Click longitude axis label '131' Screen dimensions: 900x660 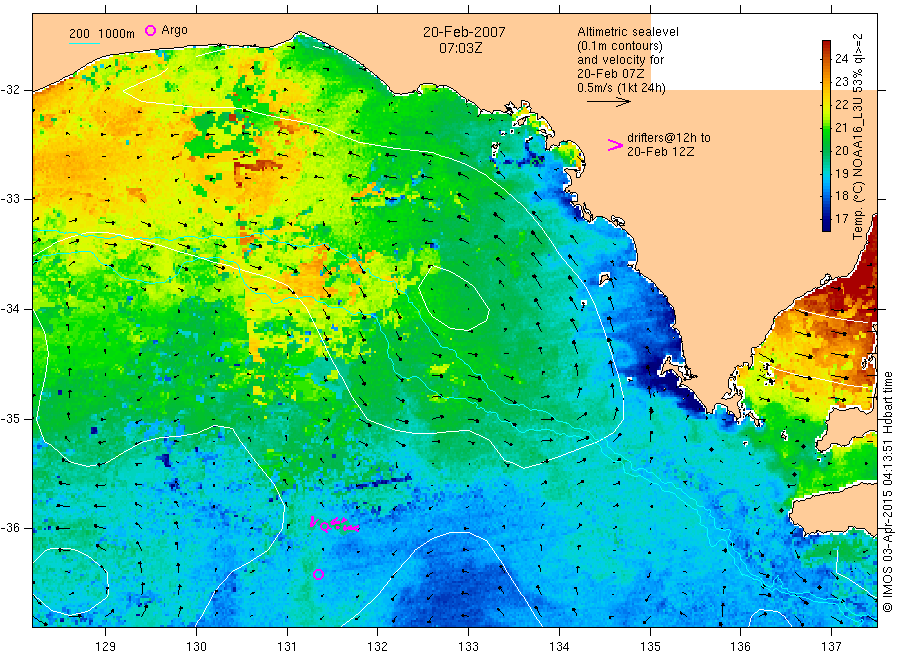[287, 647]
